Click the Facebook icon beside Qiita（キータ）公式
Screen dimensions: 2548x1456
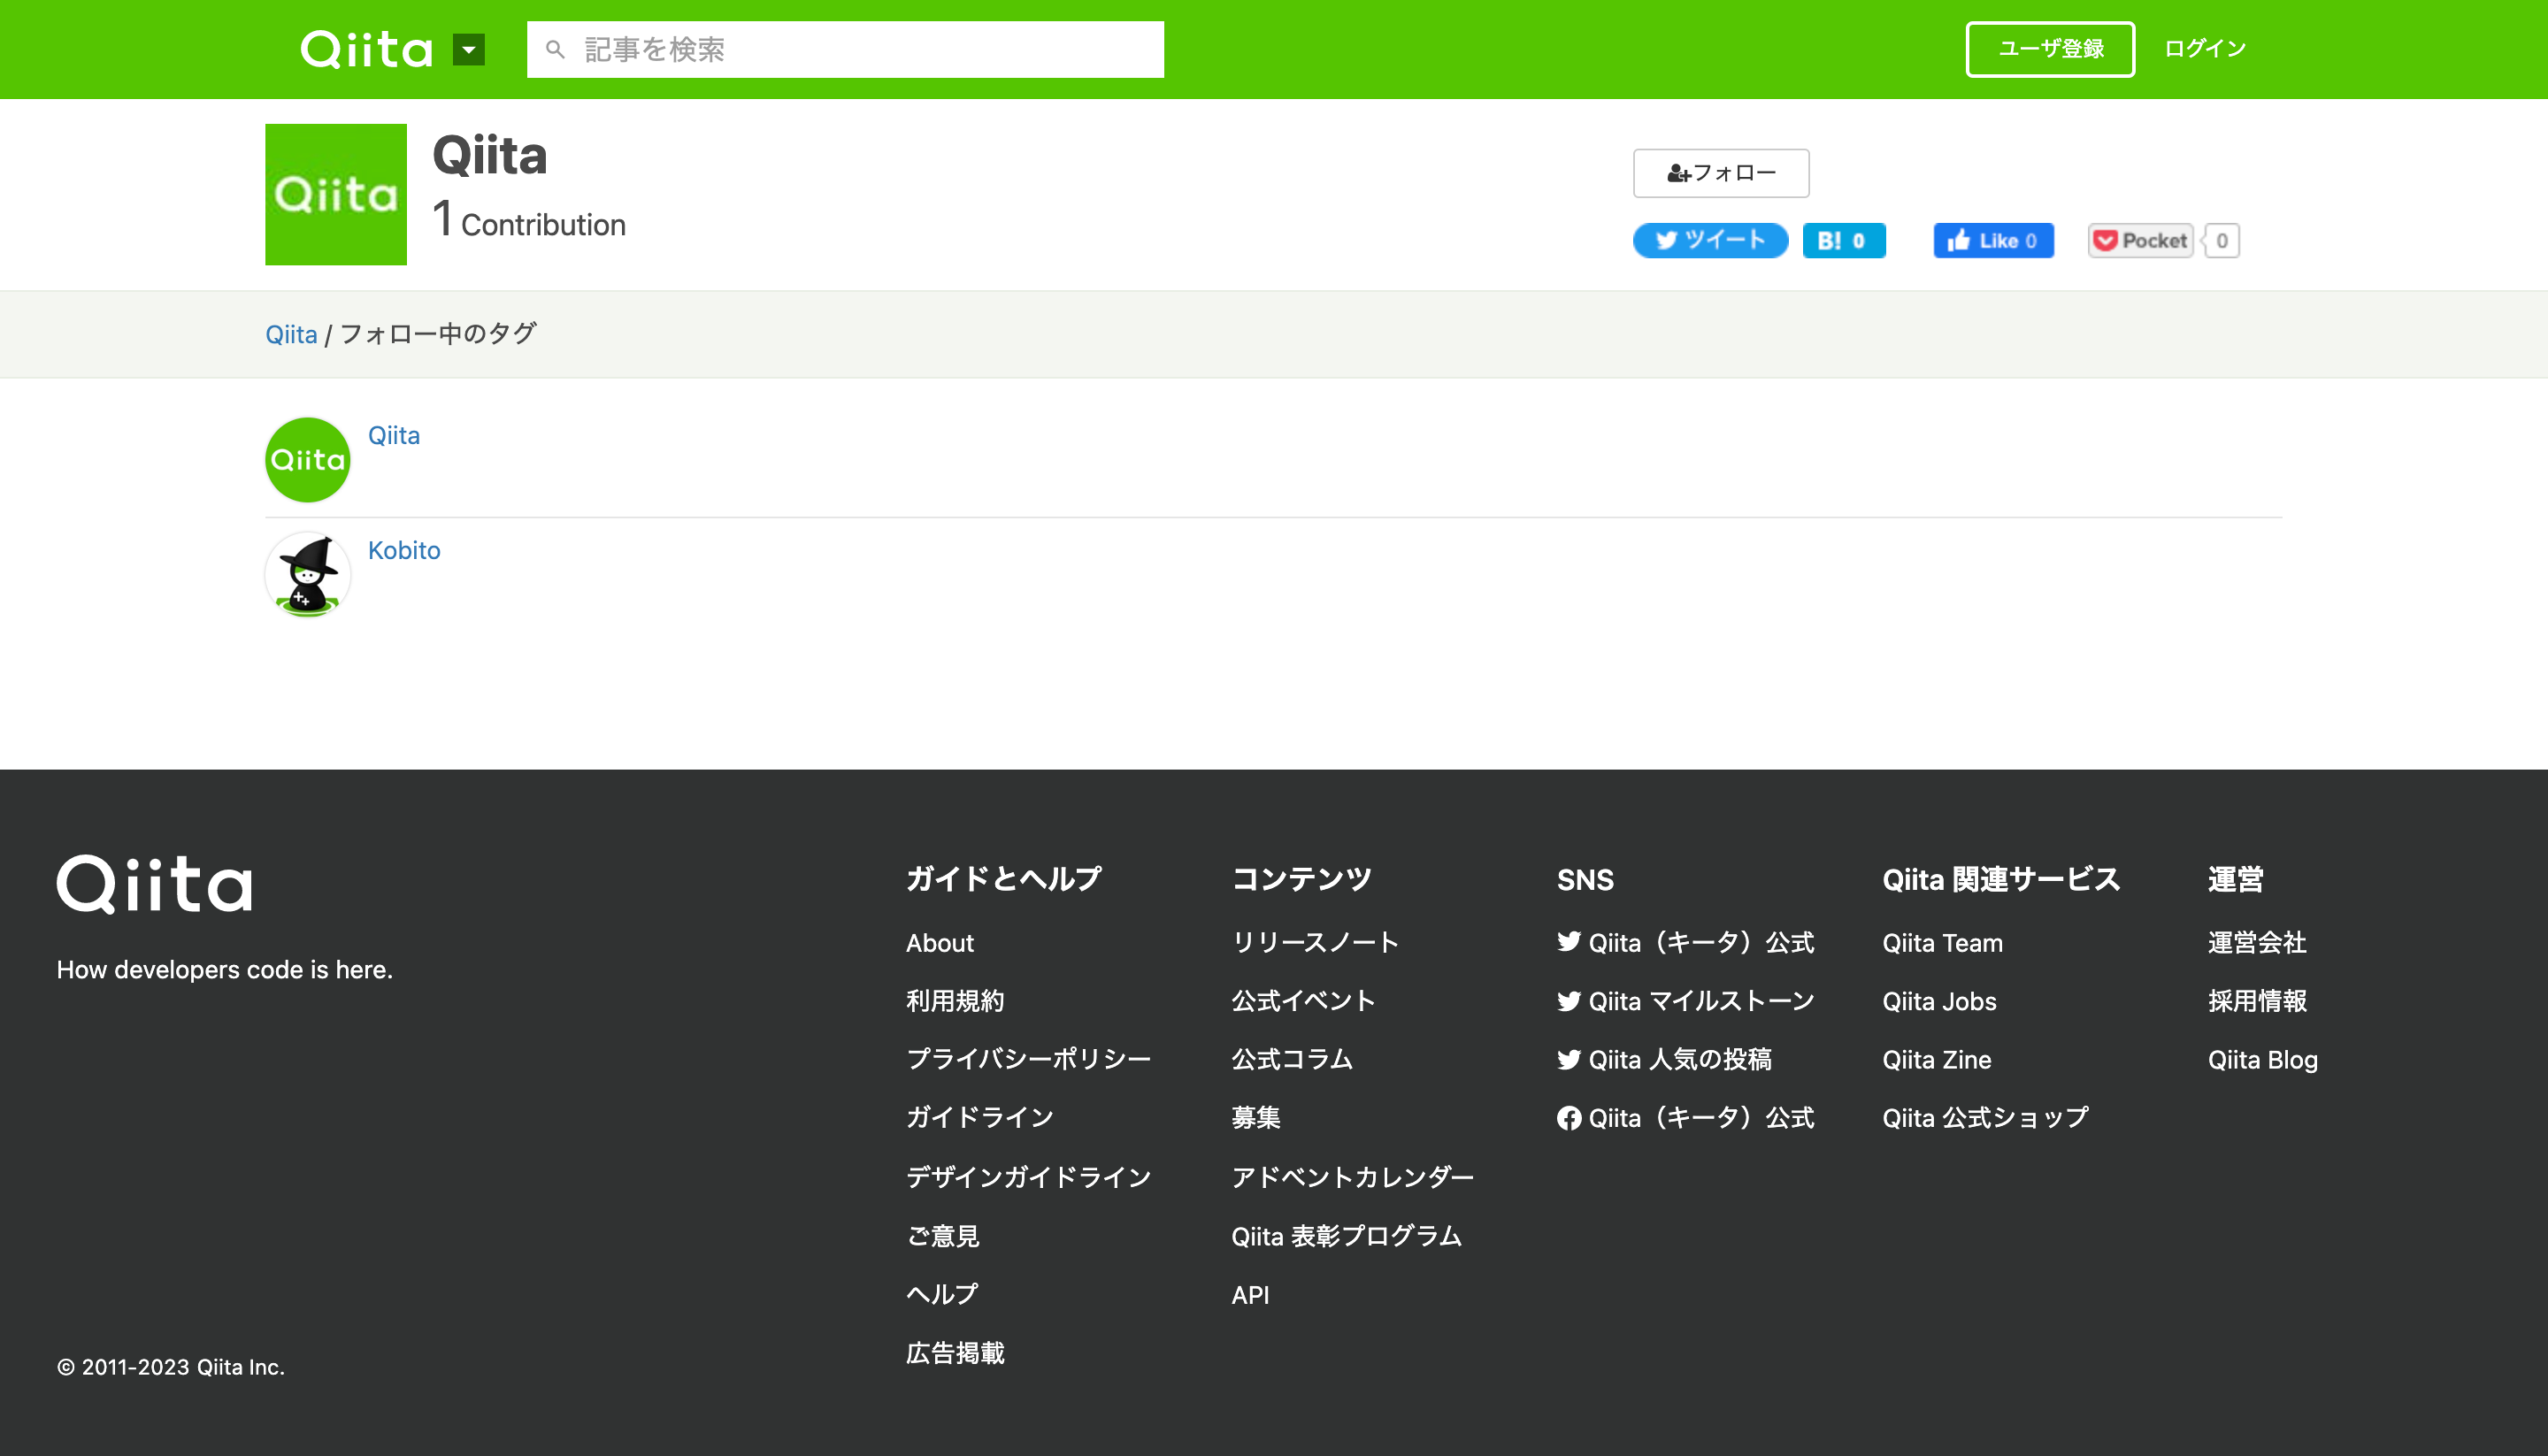1569,1118
